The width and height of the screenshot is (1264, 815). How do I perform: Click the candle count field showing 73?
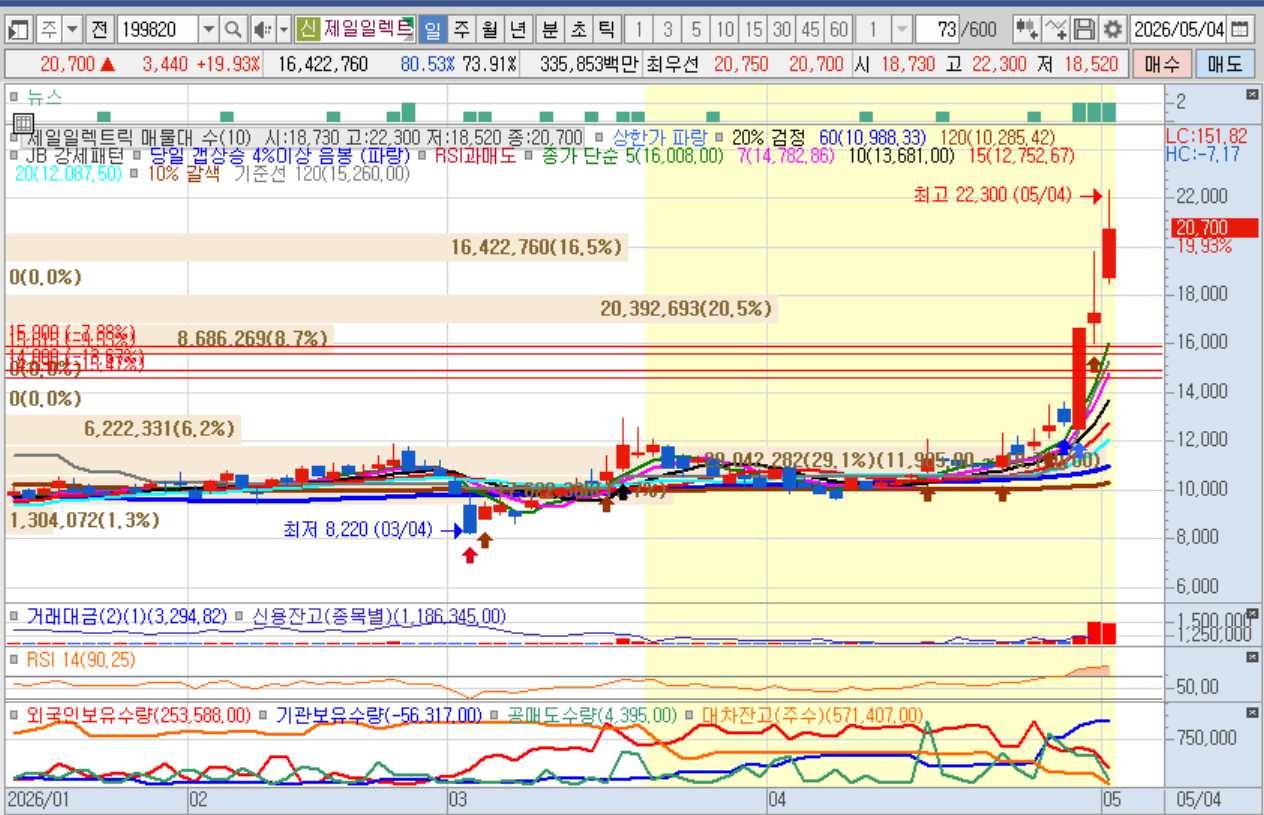tap(936, 29)
